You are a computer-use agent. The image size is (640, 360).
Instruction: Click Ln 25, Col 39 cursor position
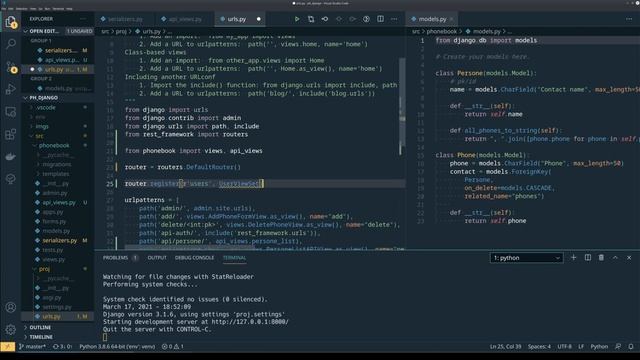(505, 347)
